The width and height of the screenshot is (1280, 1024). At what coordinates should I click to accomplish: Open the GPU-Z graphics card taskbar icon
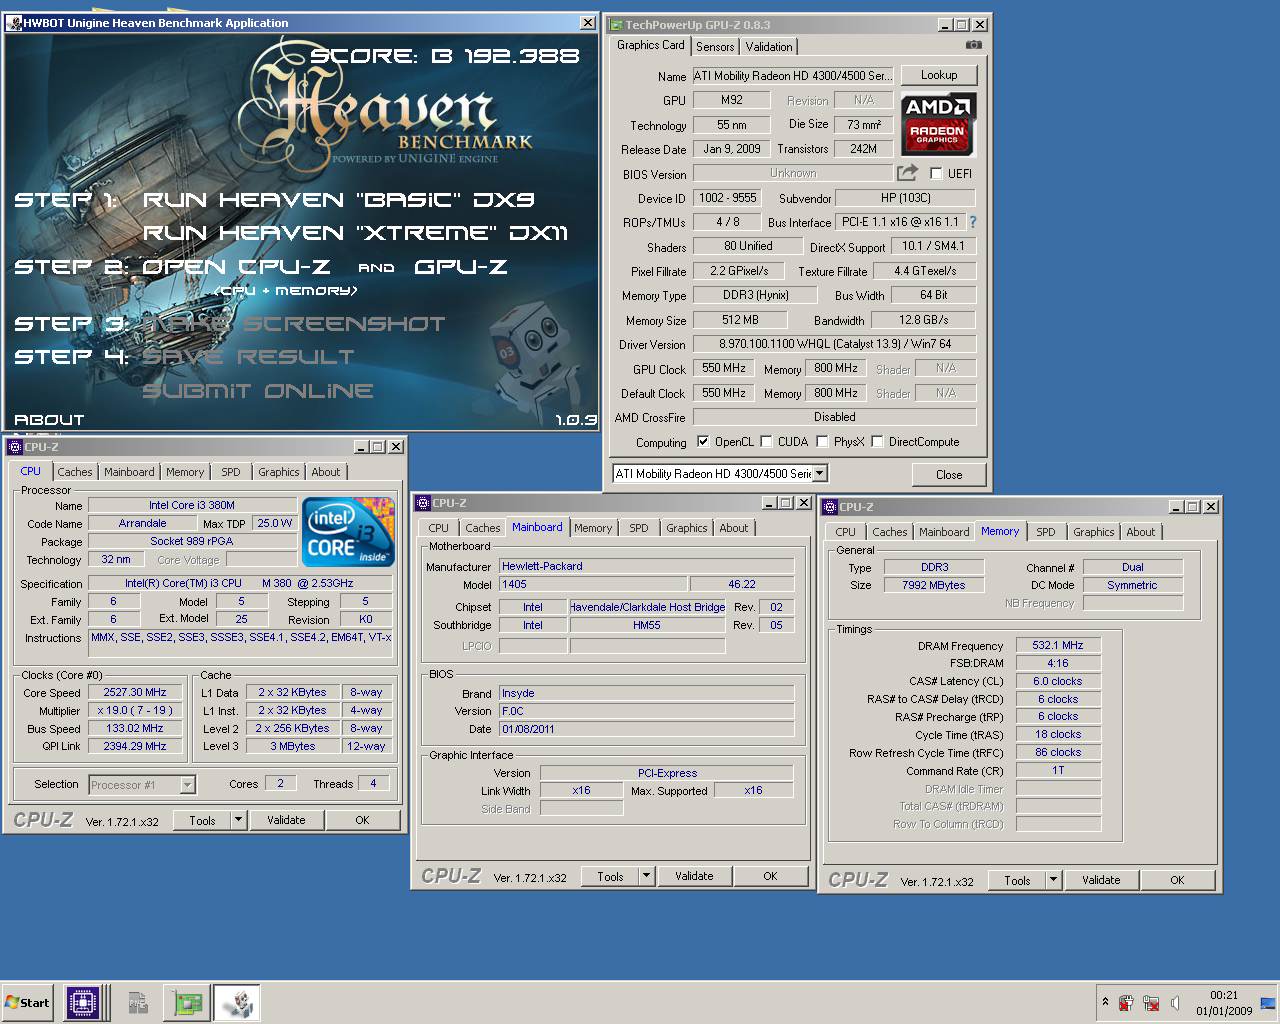[x=187, y=1002]
